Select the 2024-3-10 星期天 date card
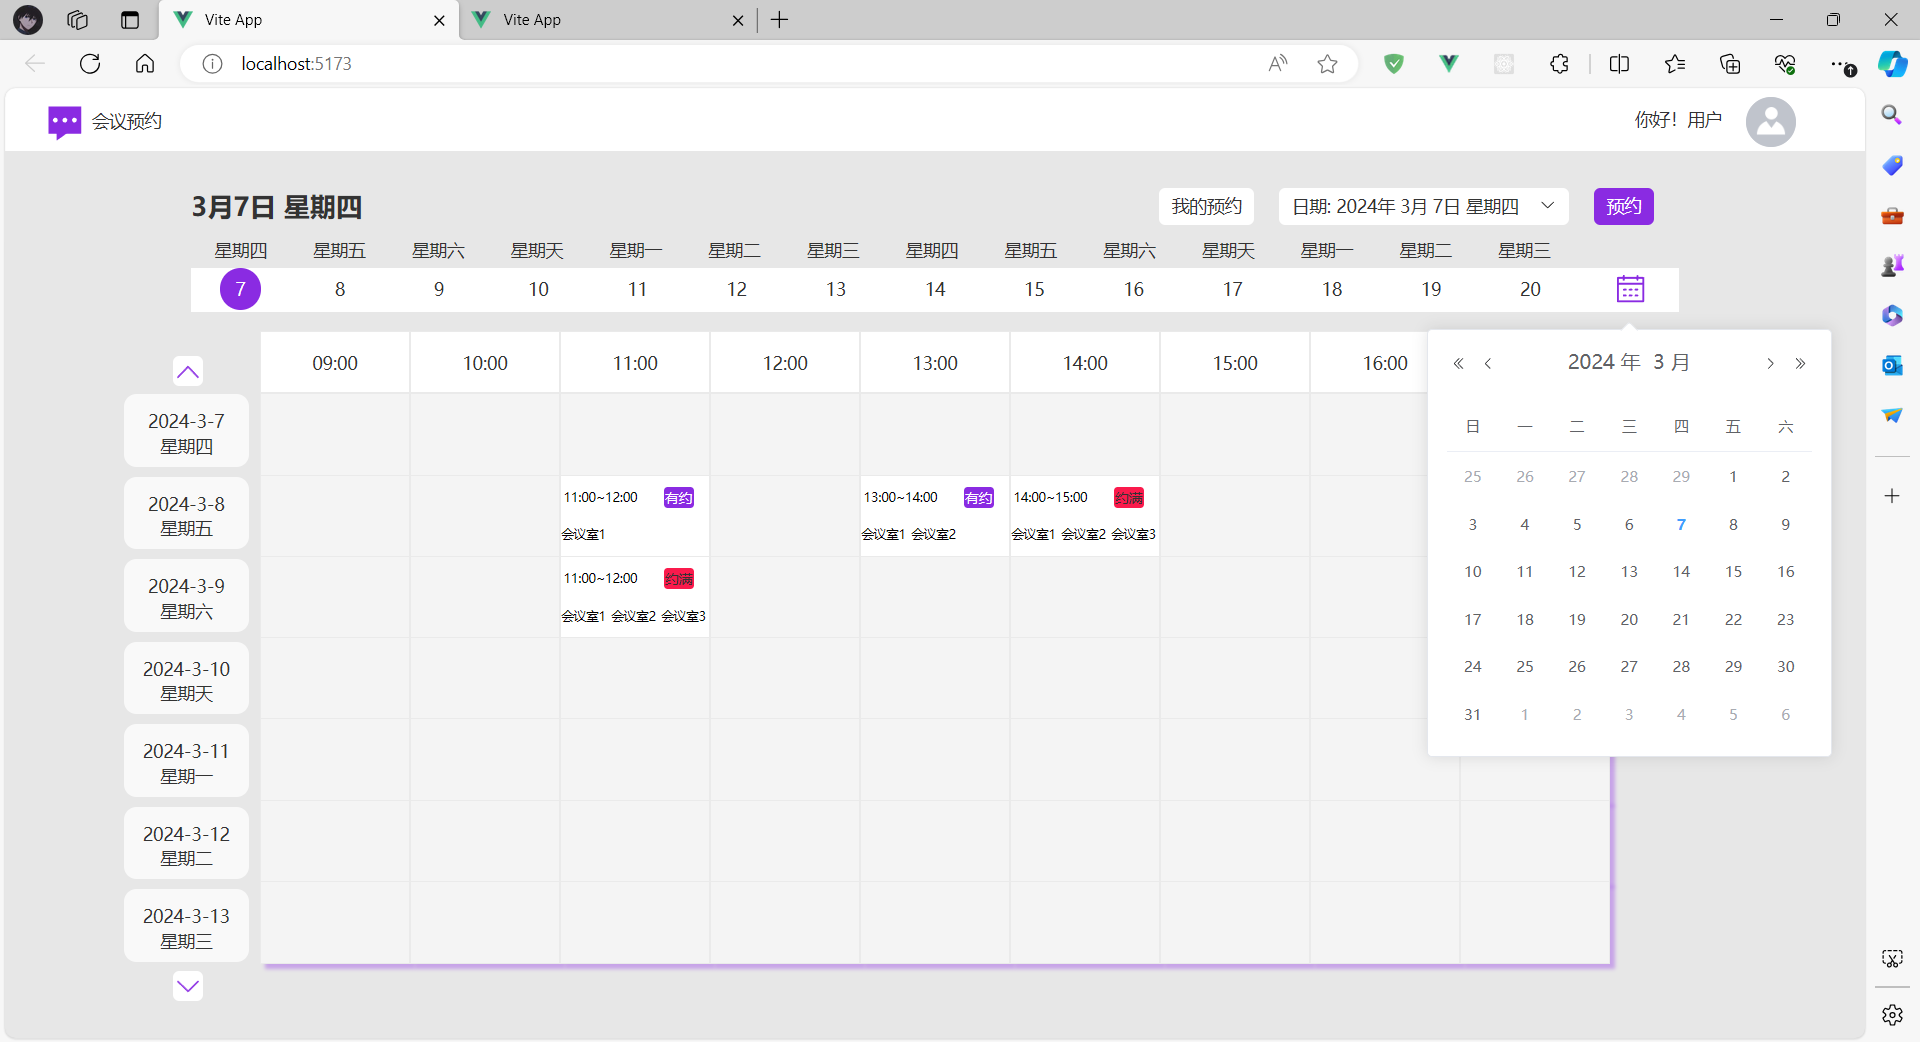The height and width of the screenshot is (1042, 1920). pos(187,679)
